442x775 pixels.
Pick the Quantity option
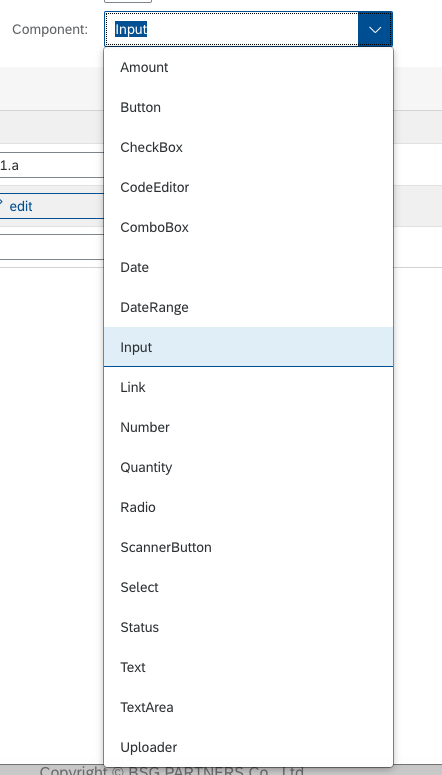(248, 467)
